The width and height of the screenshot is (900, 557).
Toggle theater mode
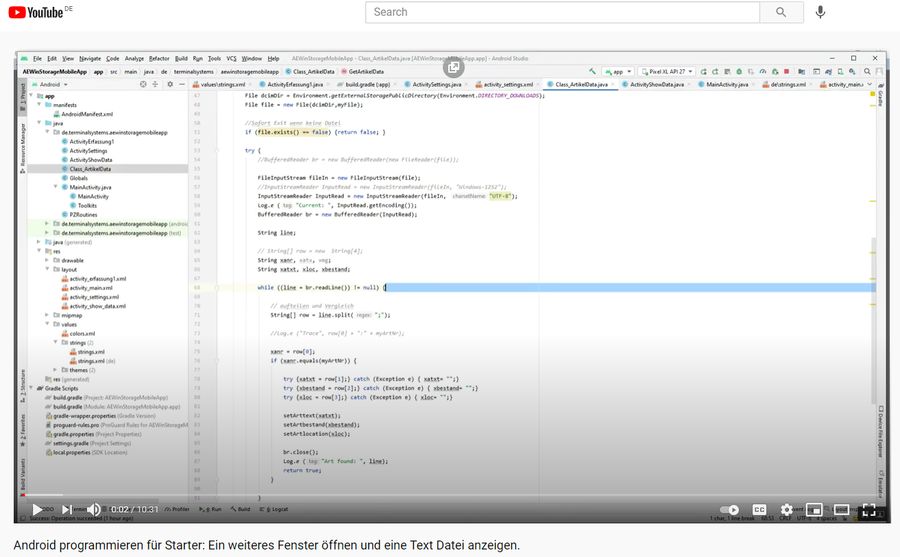pos(841,509)
